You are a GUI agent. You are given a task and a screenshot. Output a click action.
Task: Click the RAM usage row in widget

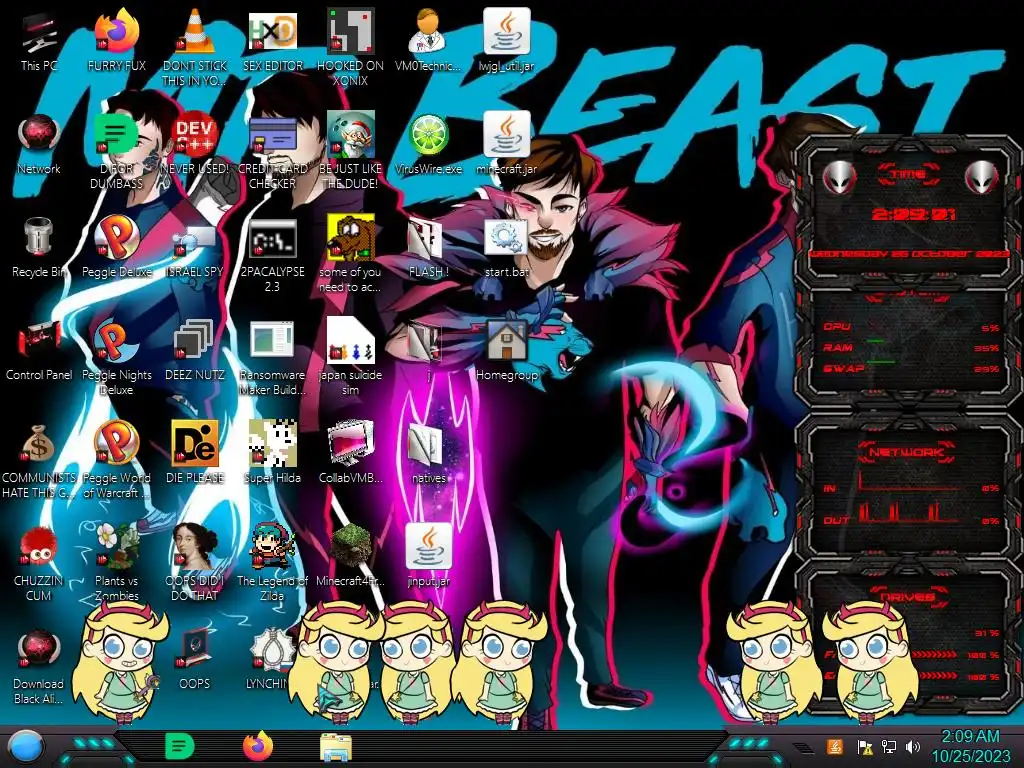[x=910, y=347]
